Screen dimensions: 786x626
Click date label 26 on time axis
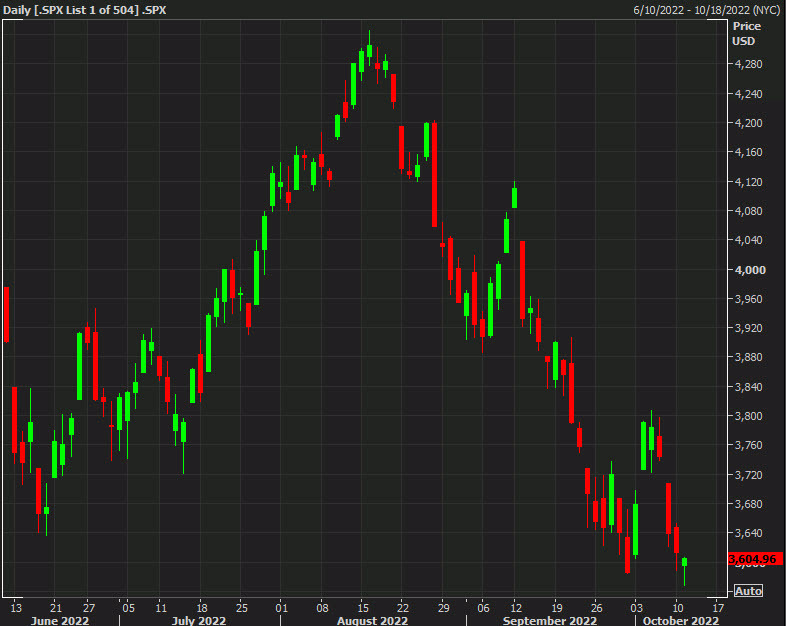[597, 608]
